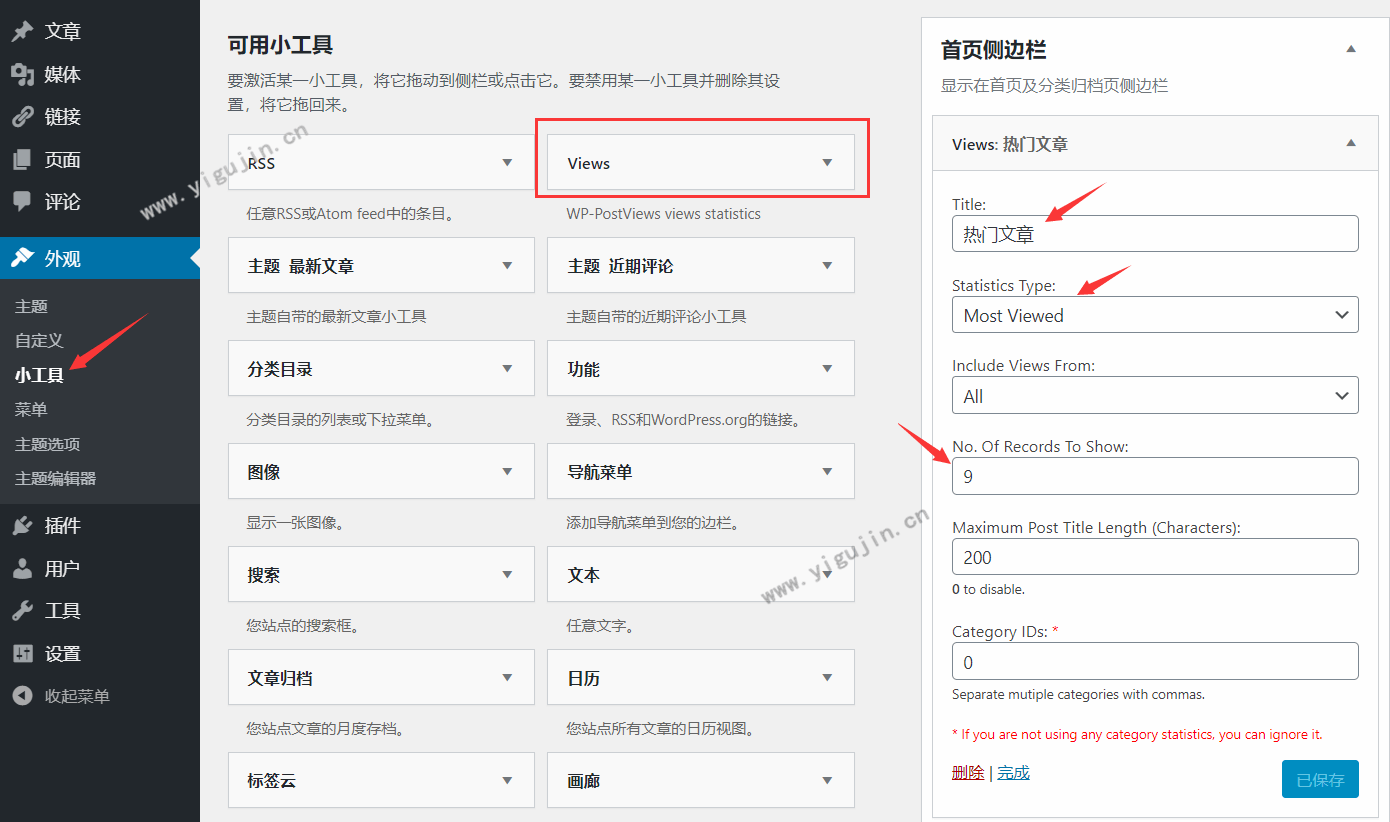Screen dimensions: 1390x822
Task: Click the pin icon beside 文章
Action: click(22, 32)
